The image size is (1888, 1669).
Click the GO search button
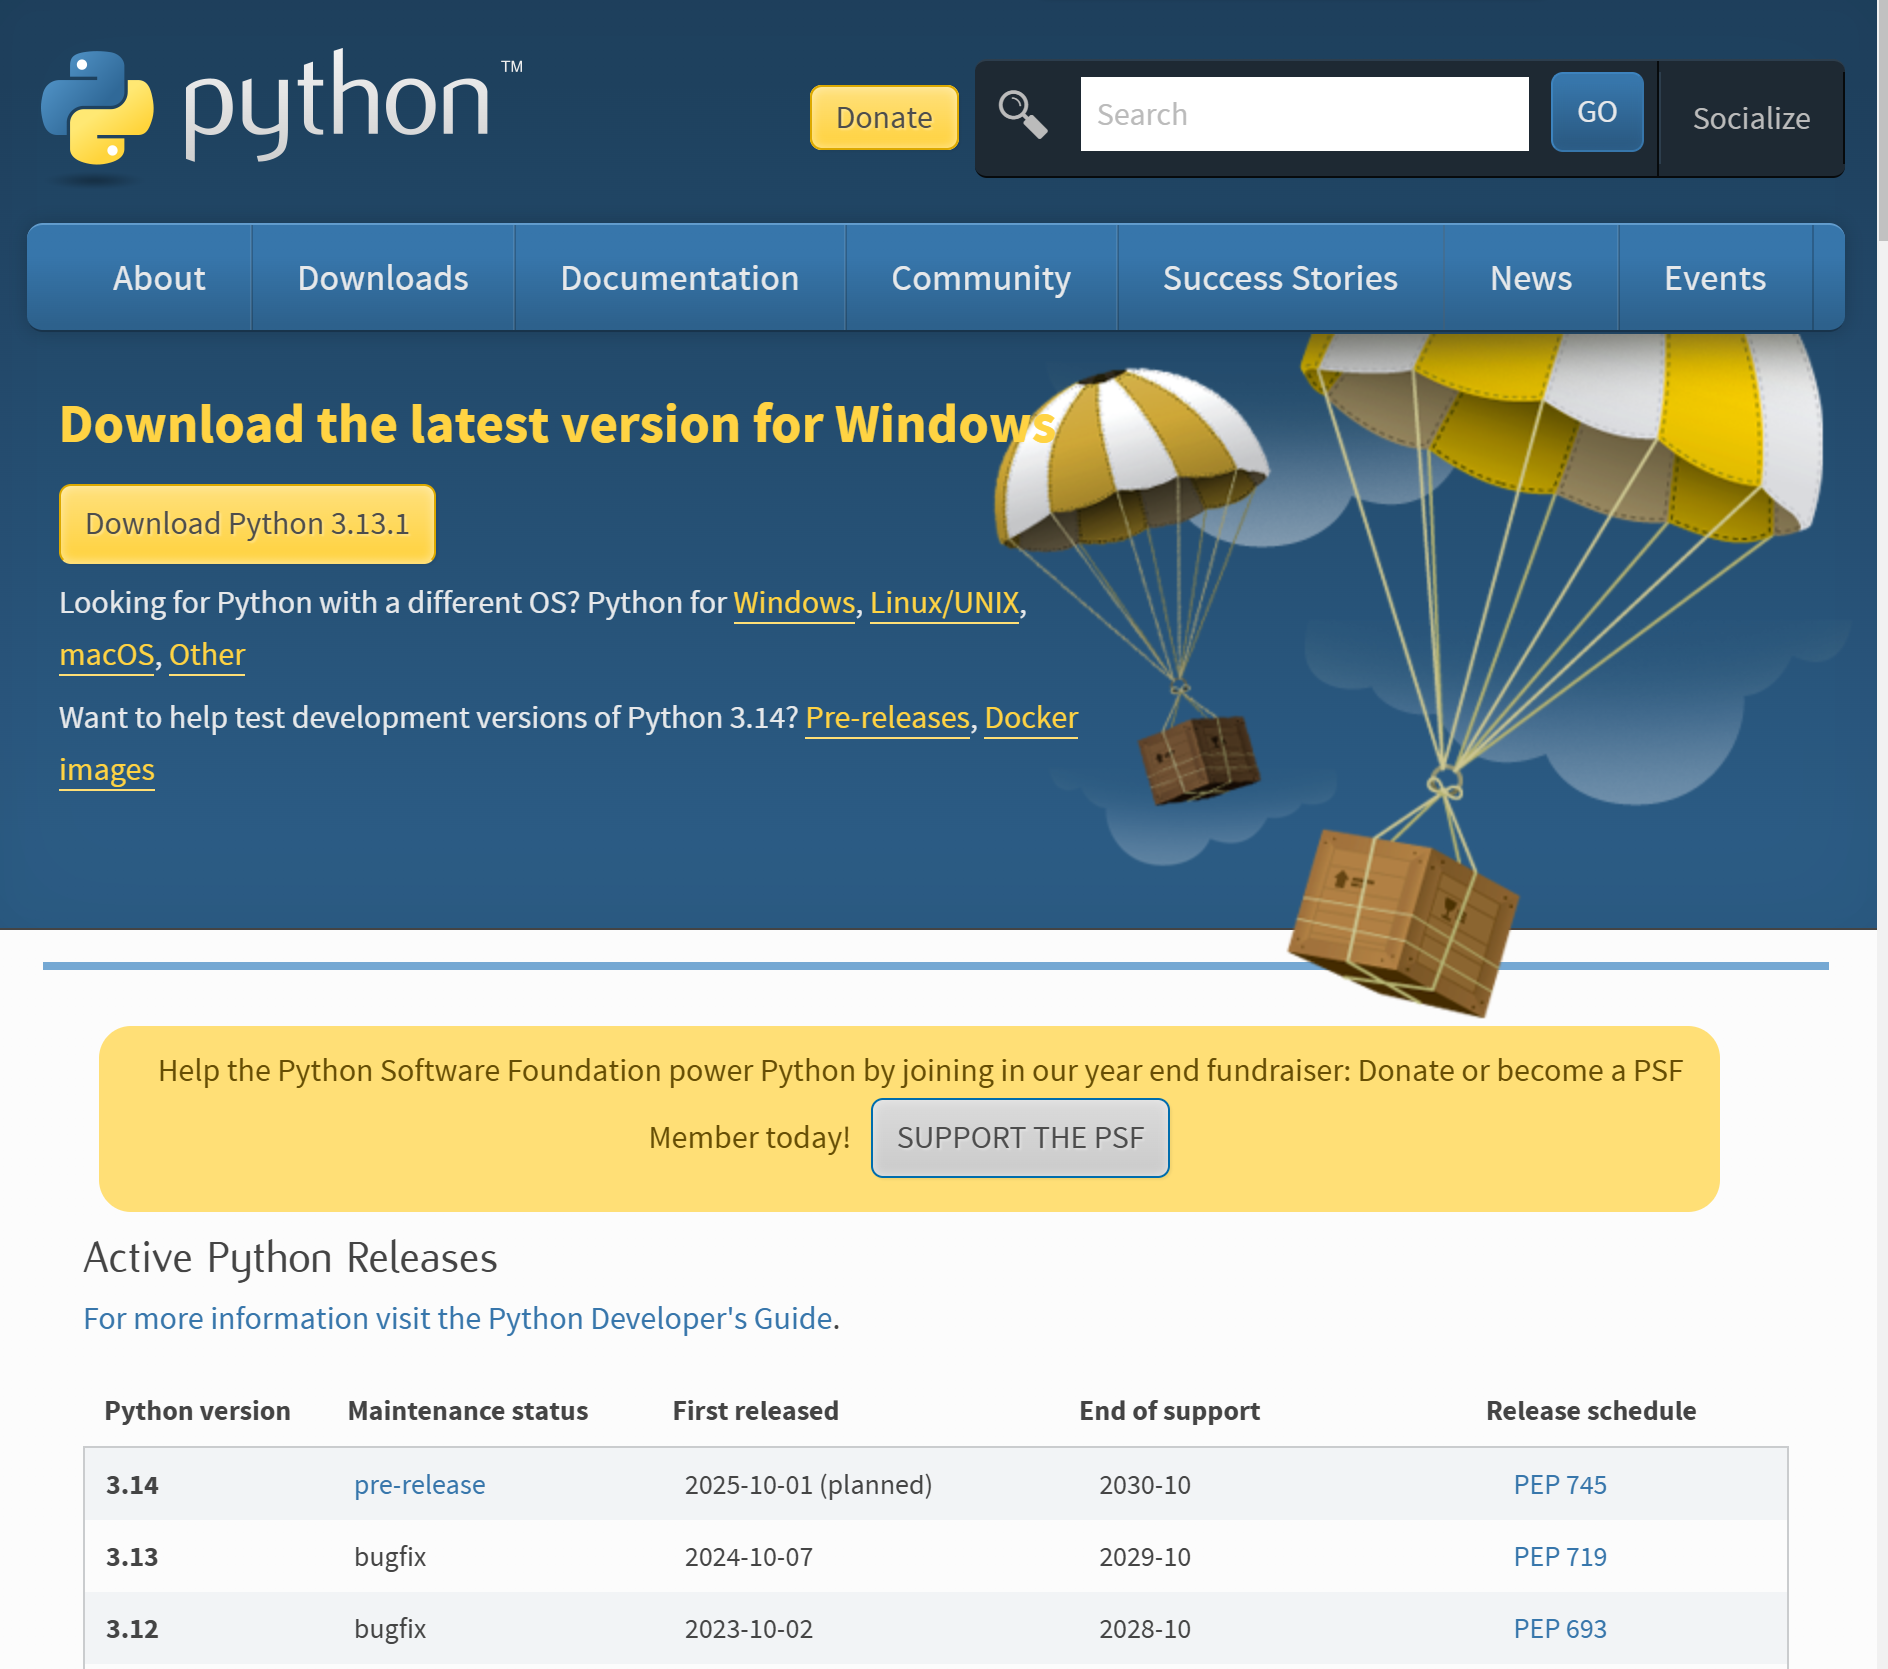1597,112
